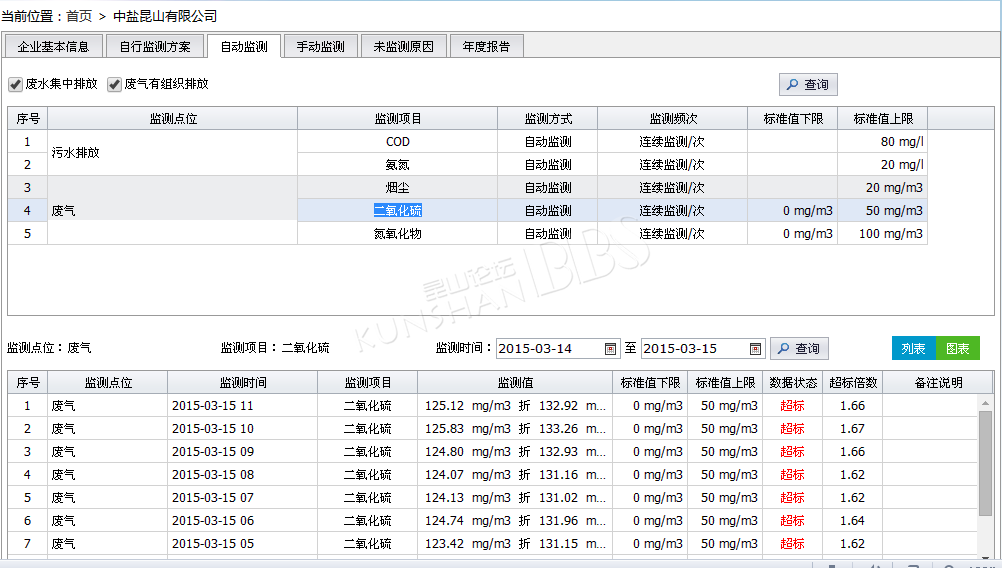1002x568 pixels.
Task: Click the 首页 breadcrumb link
Action: point(80,16)
